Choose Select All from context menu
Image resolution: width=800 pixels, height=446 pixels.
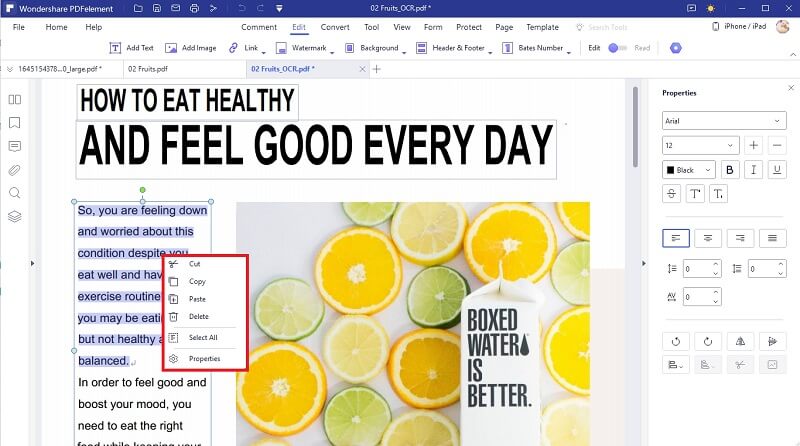203,337
